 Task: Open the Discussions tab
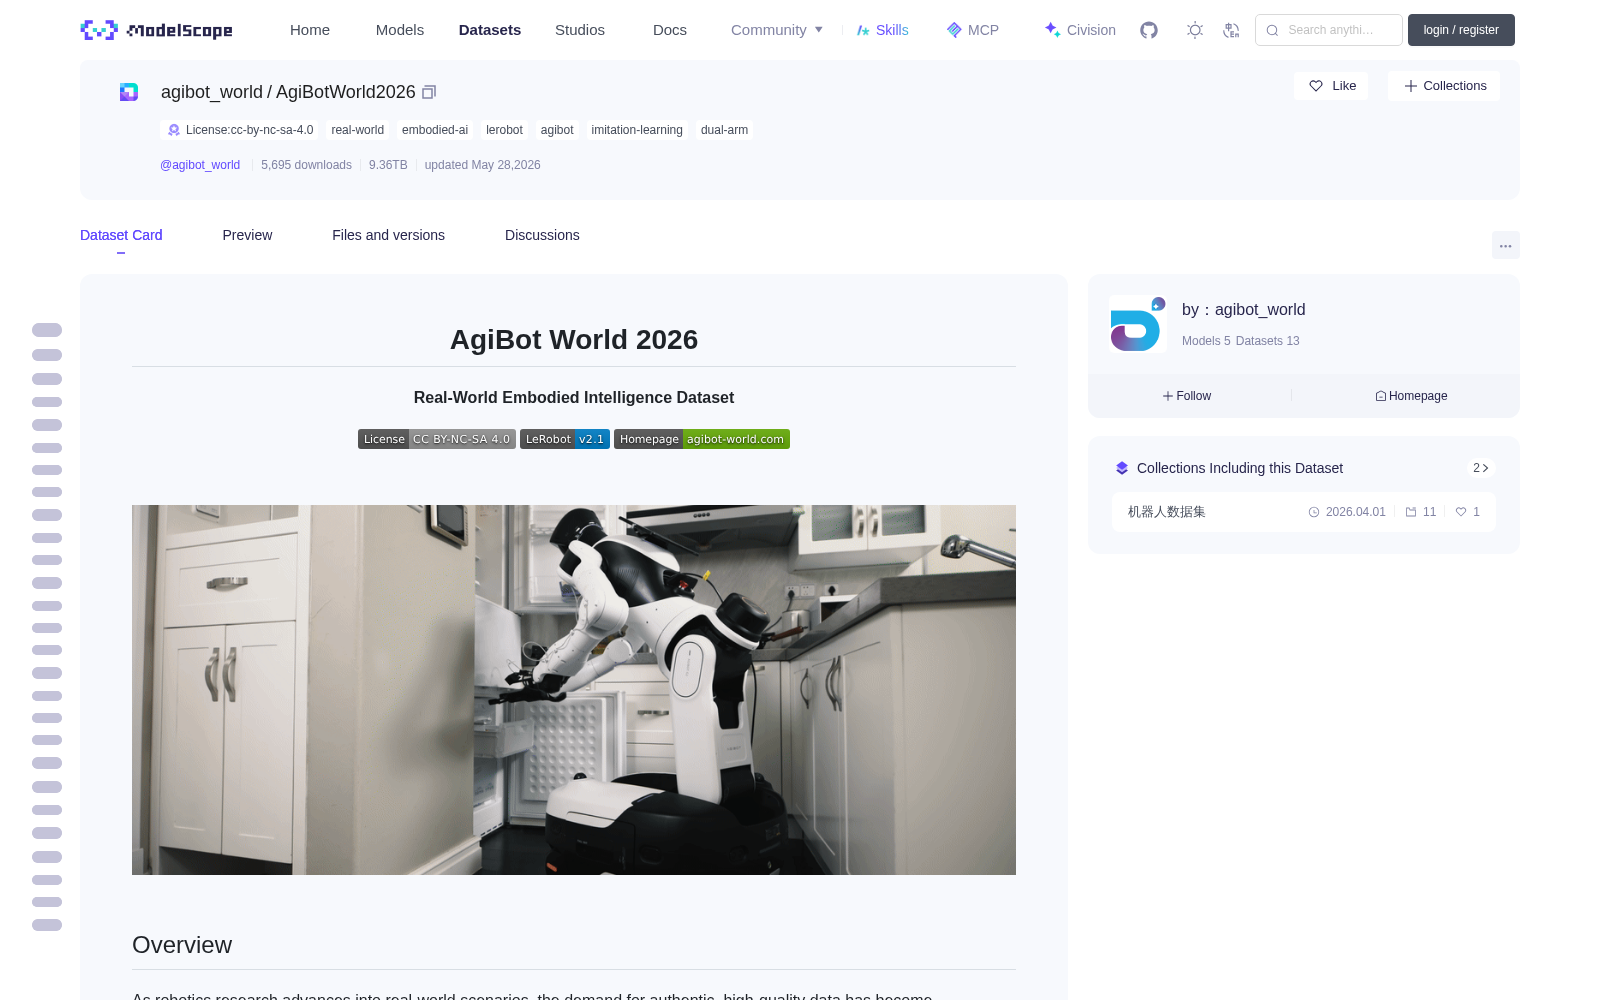pos(542,235)
